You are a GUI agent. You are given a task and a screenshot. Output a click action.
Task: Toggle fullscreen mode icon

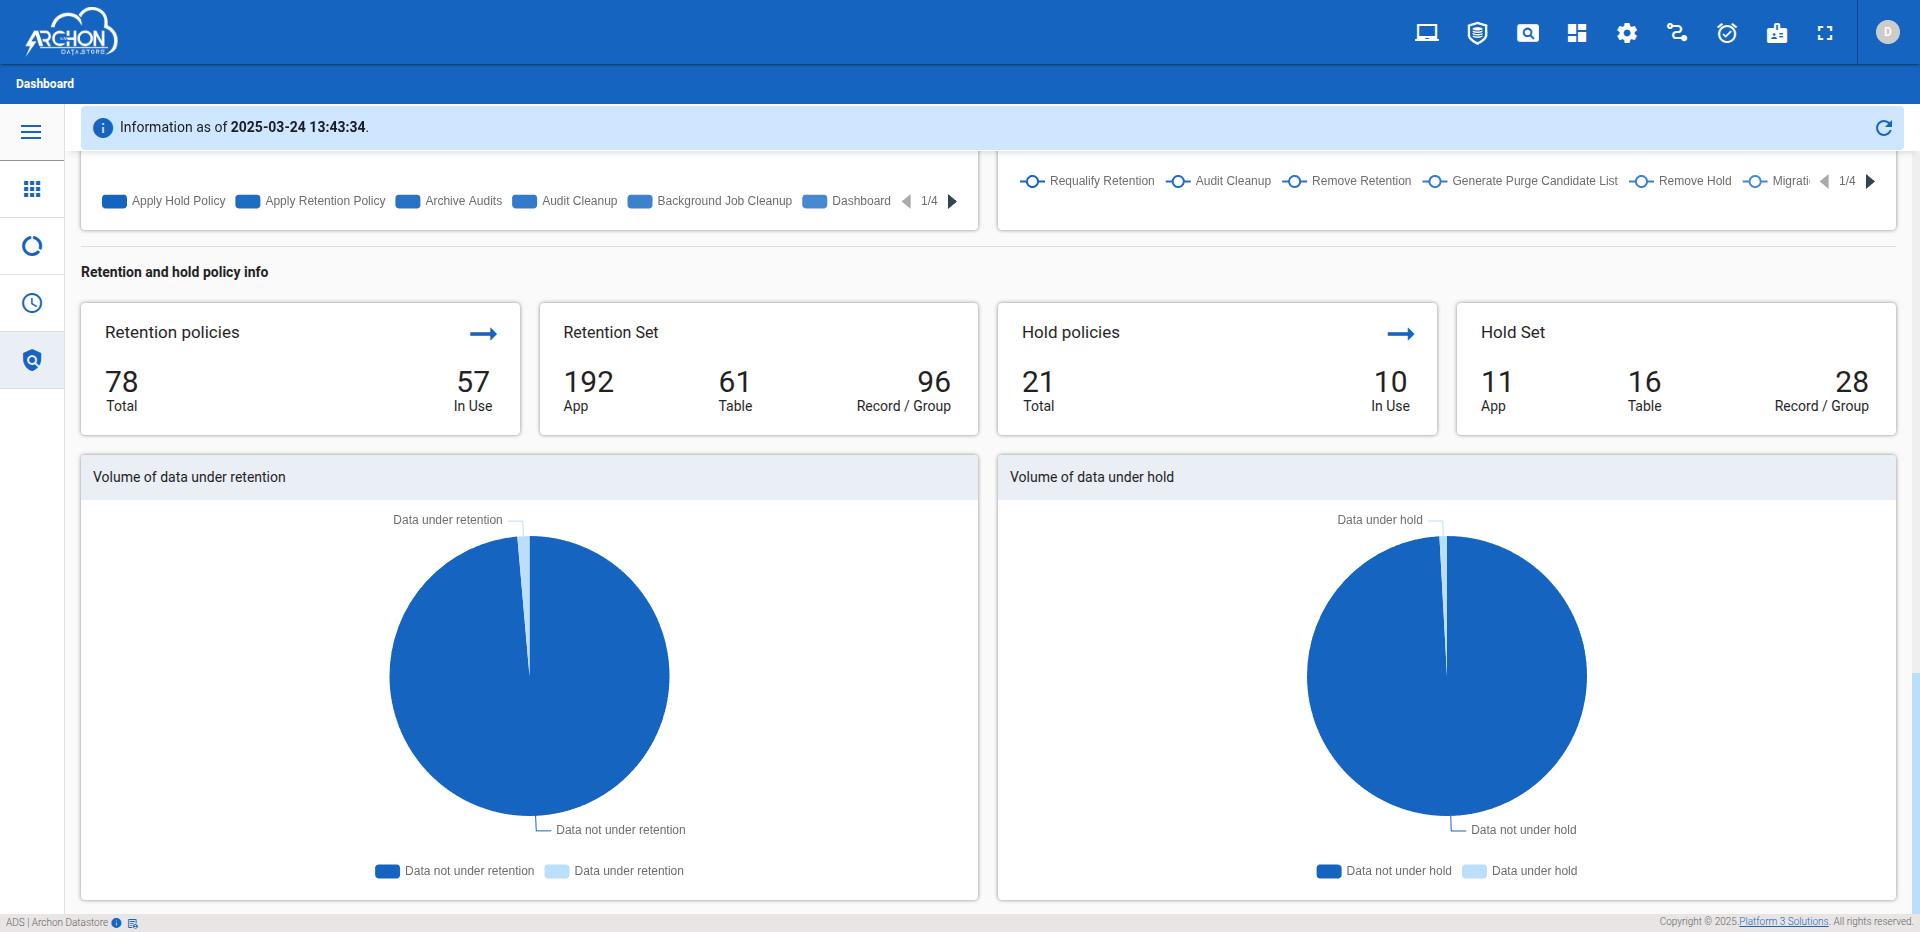[1825, 33]
